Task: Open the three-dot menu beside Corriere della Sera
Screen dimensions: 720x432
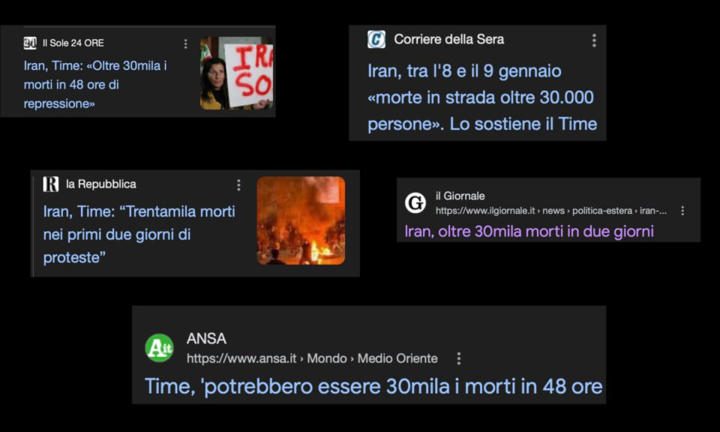Action: click(594, 40)
